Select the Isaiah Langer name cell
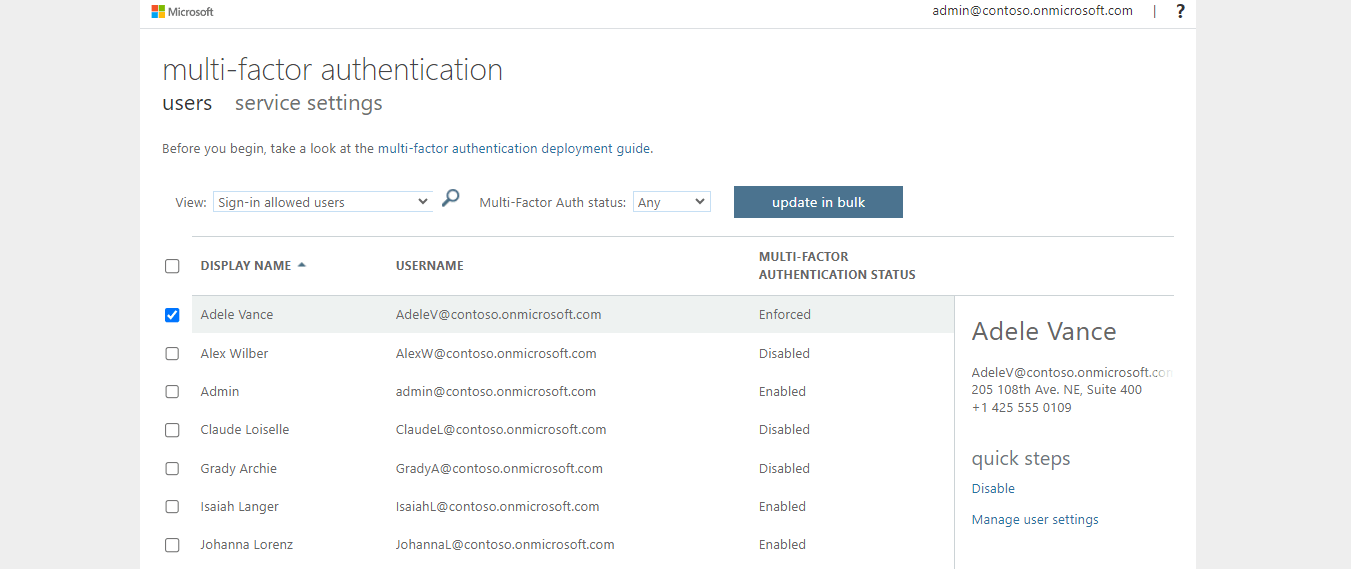The height and width of the screenshot is (569, 1351). tap(240, 507)
